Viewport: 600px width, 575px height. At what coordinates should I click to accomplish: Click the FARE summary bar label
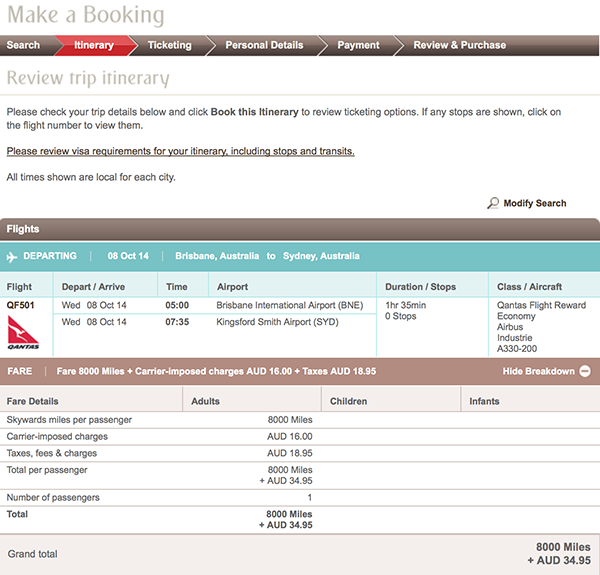20,371
